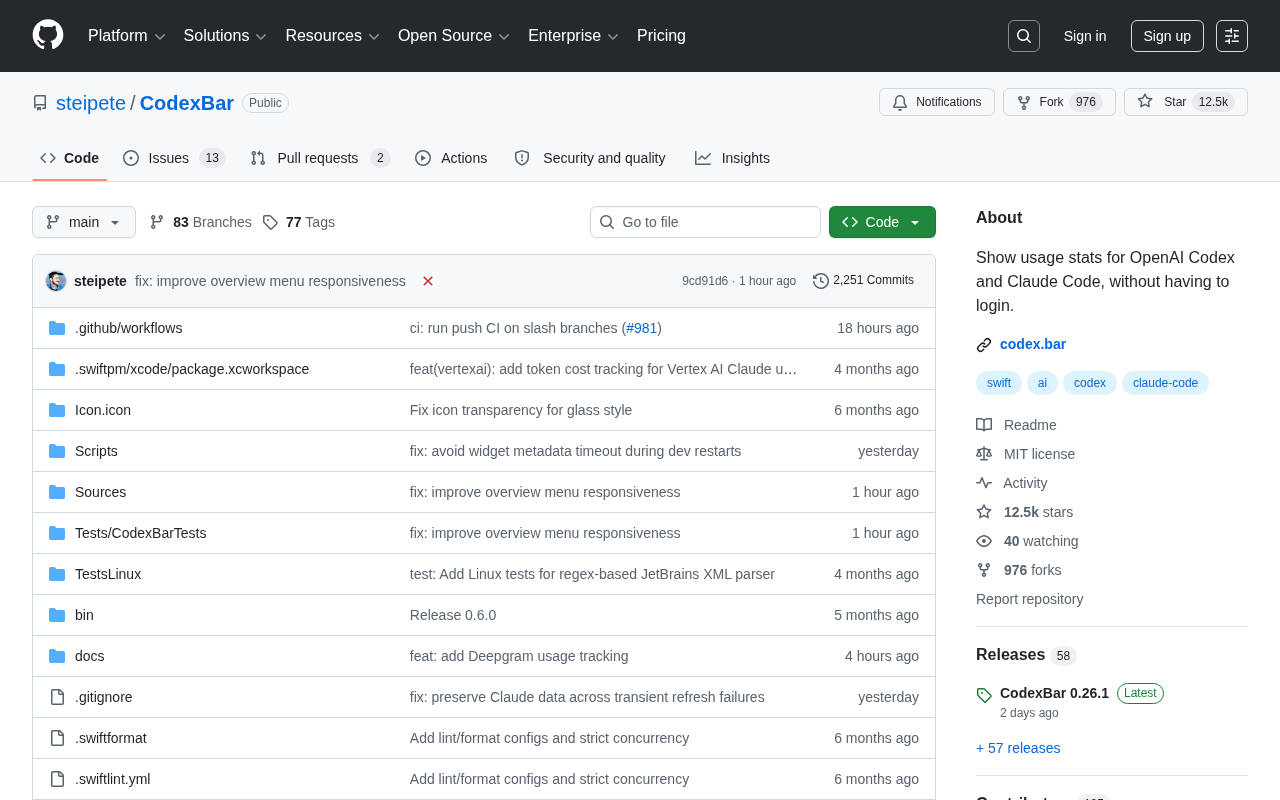
Task: Click the repository icon before steipete owner name
Action: [x=40, y=103]
